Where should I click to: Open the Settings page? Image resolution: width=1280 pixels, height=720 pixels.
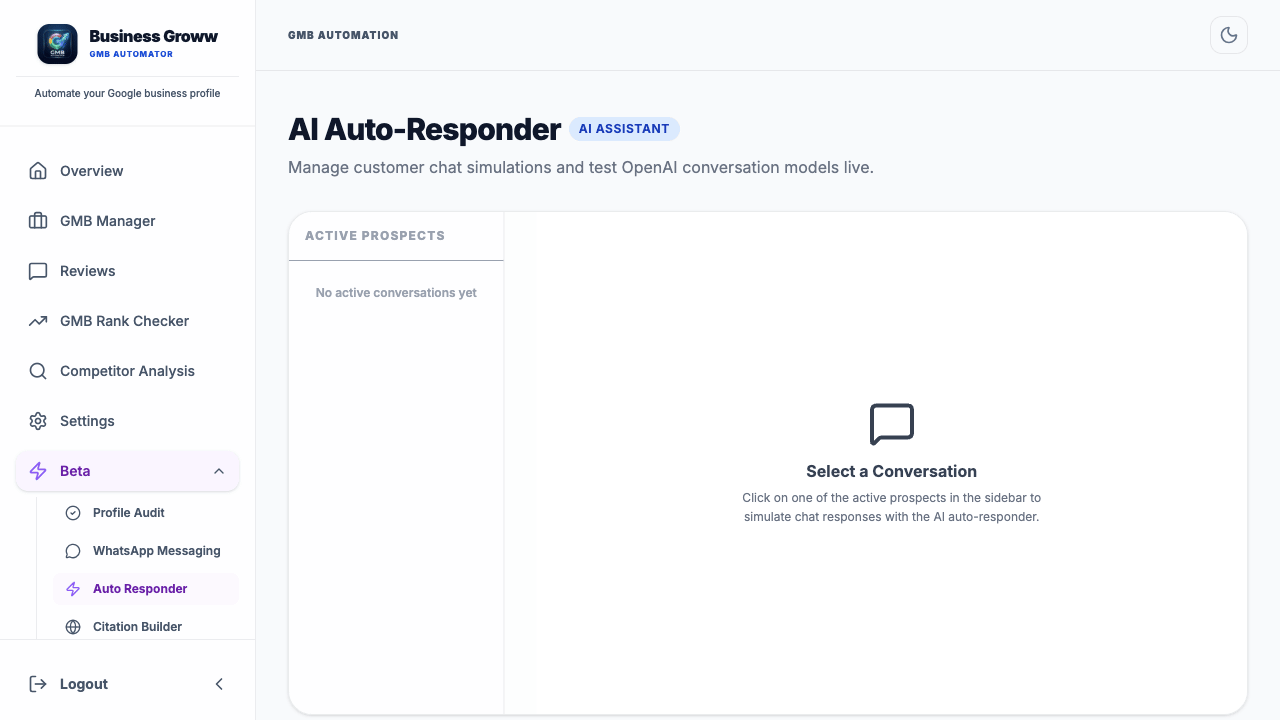click(127, 421)
